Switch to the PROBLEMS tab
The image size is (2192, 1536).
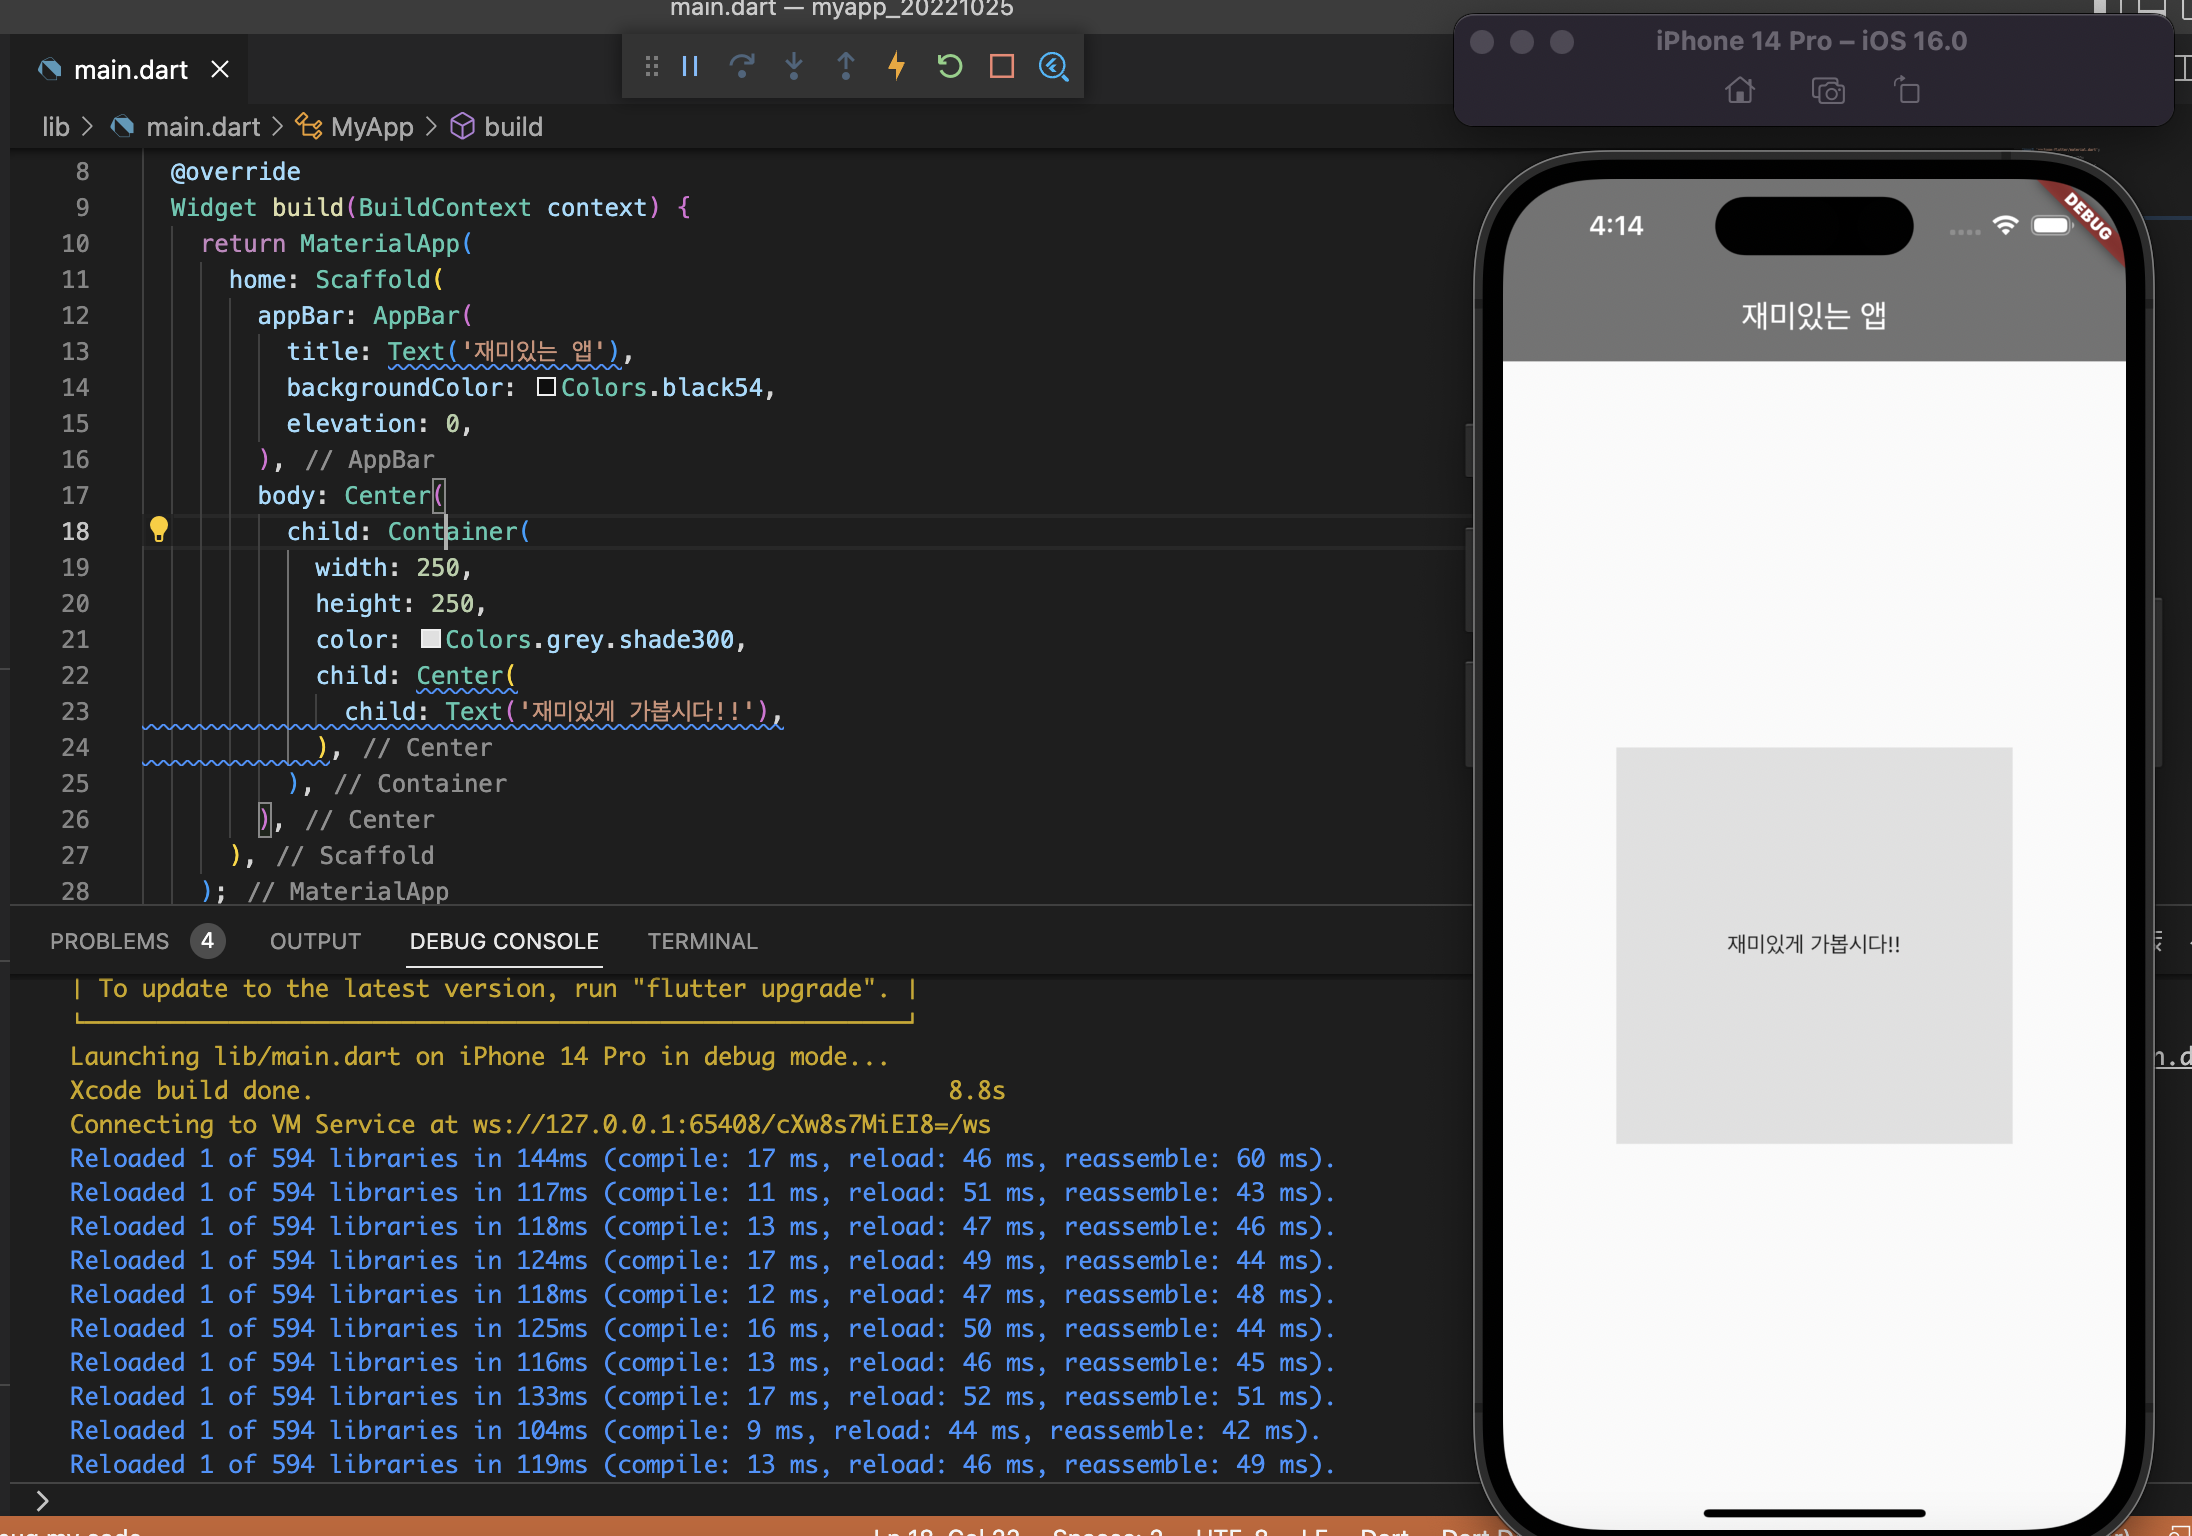(110, 941)
